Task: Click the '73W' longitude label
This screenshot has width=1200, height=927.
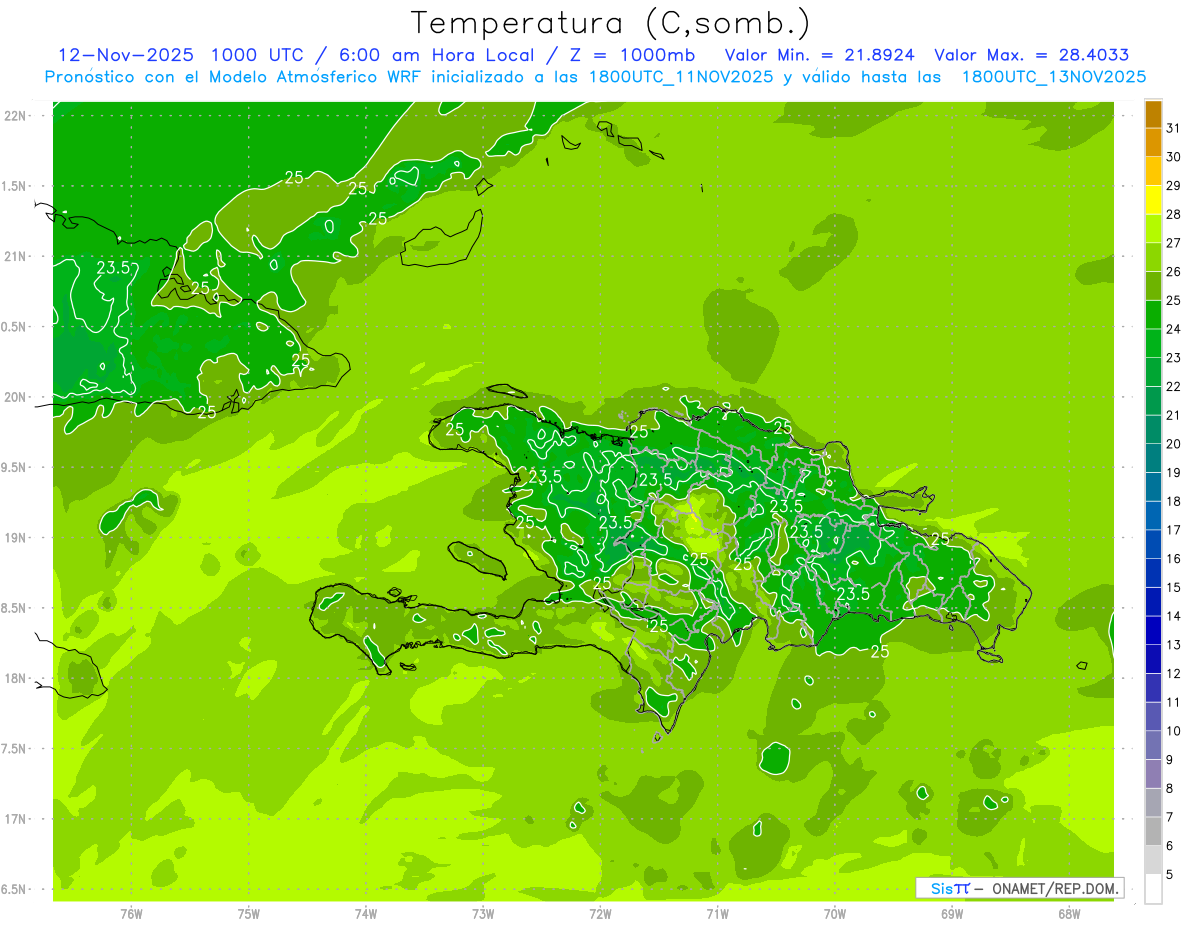Action: (483, 914)
